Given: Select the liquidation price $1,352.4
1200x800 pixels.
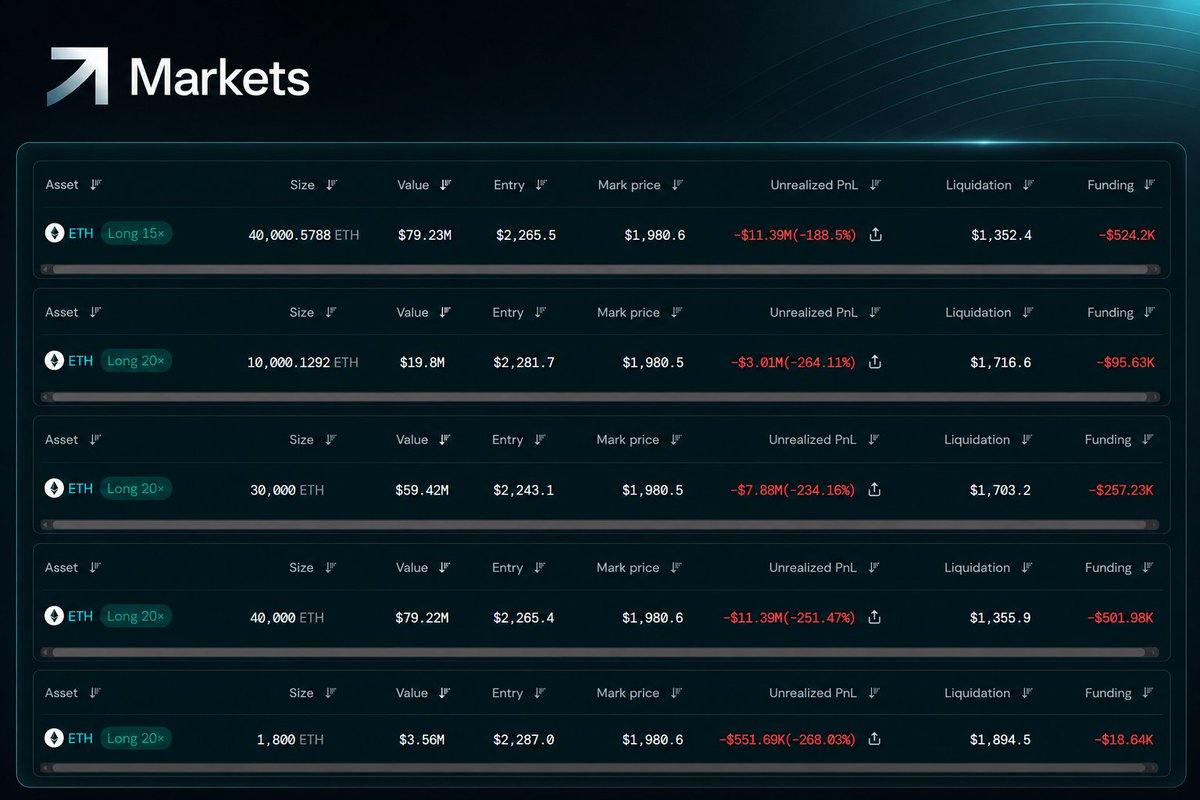Looking at the screenshot, I should pos(1001,236).
